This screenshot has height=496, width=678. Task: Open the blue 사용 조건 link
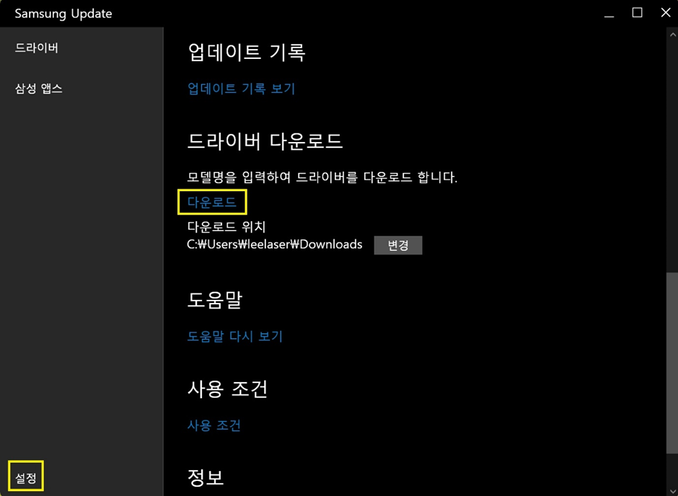coord(214,426)
